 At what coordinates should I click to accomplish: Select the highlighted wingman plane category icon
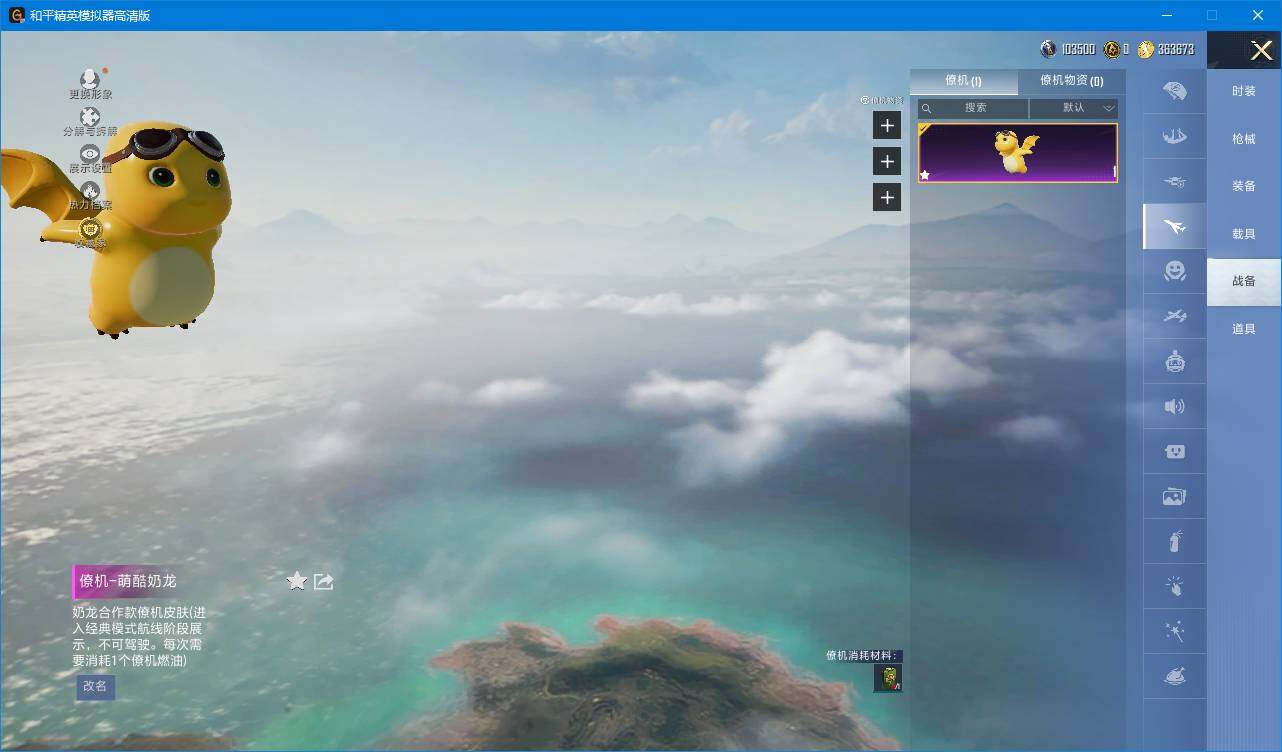1175,227
